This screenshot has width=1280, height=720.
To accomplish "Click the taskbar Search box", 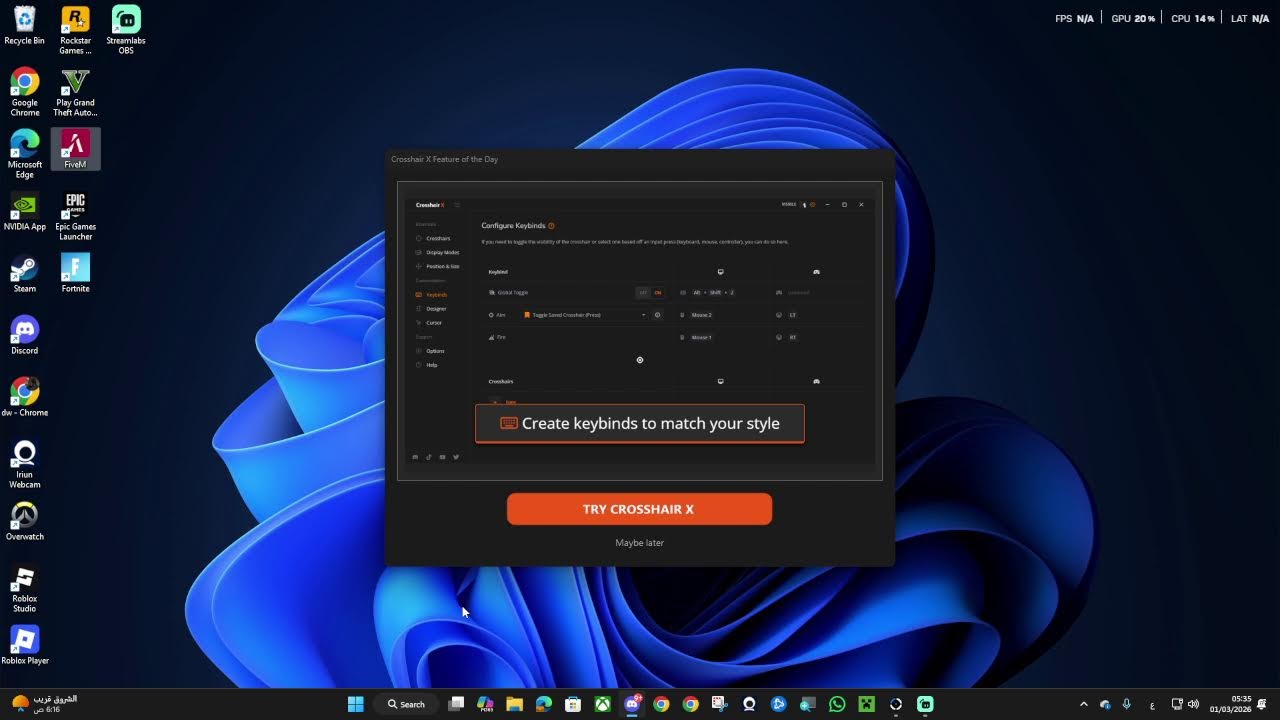I will pyautogui.click(x=406, y=704).
